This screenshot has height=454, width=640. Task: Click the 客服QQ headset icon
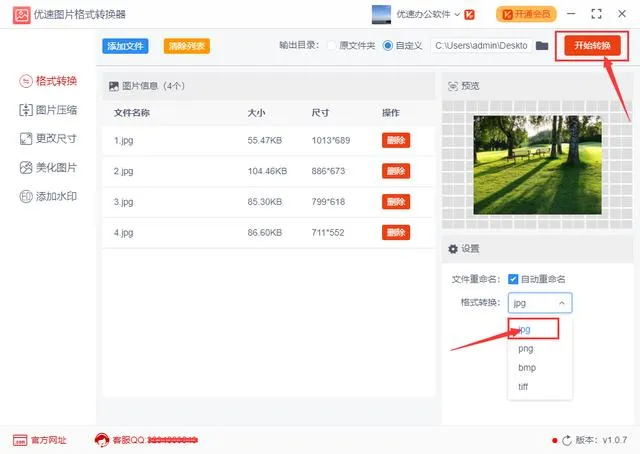(x=101, y=440)
